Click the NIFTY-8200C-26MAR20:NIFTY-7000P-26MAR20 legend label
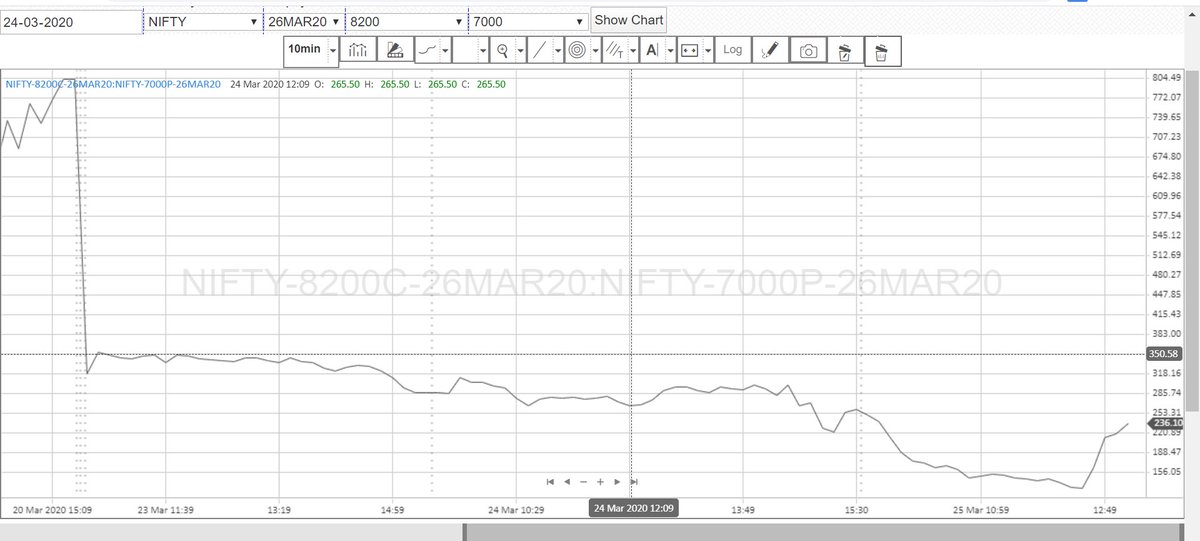 click(x=113, y=84)
